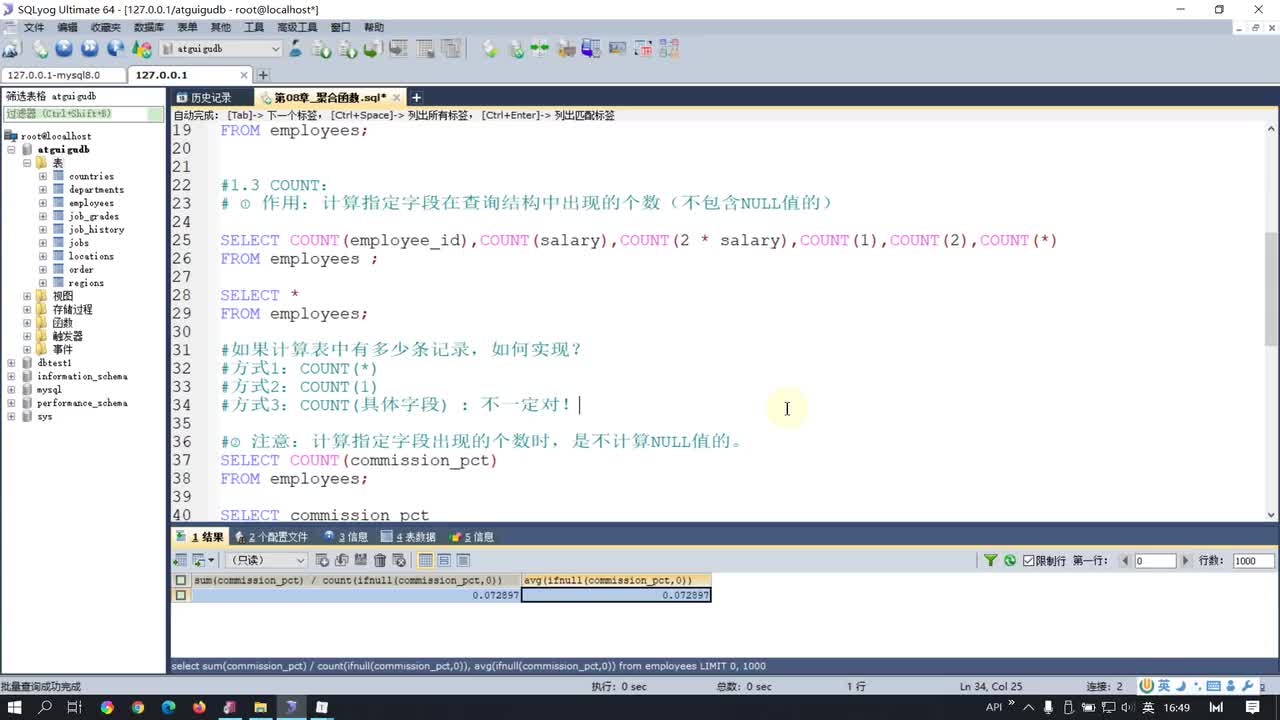The width and height of the screenshot is (1280, 720).
Task: Select the departments table
Action: tap(96, 190)
